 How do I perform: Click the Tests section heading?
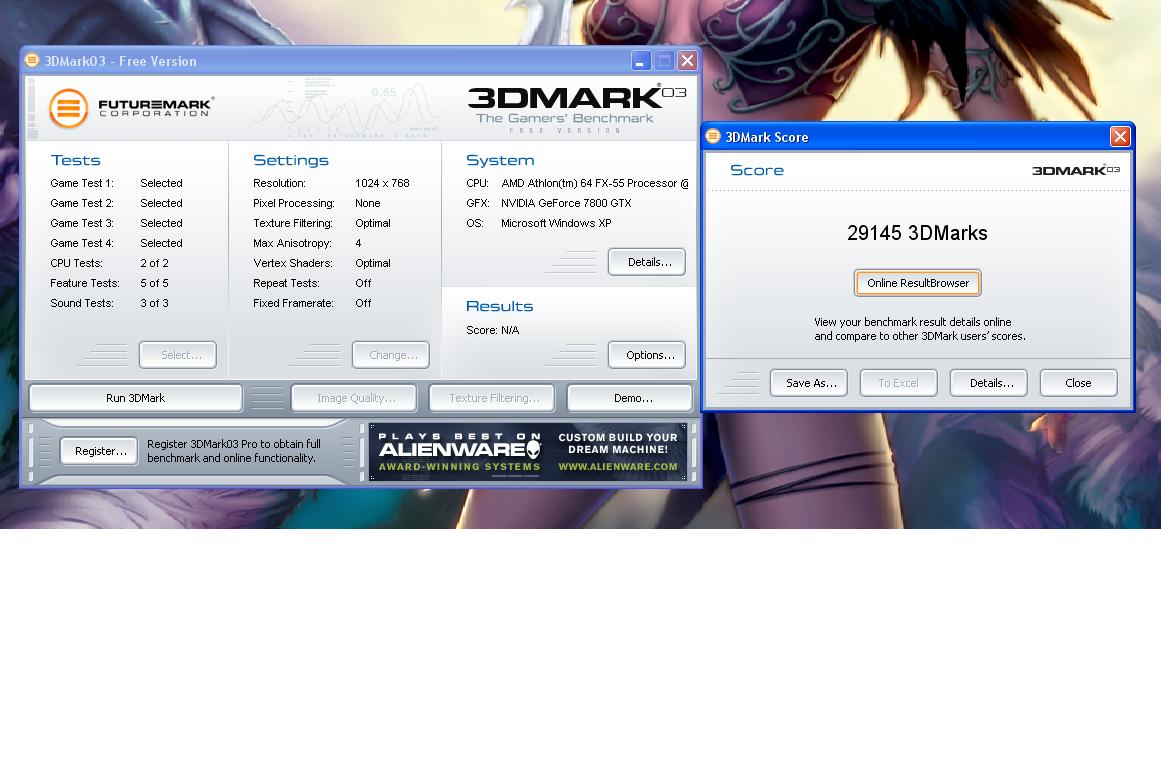pos(76,160)
